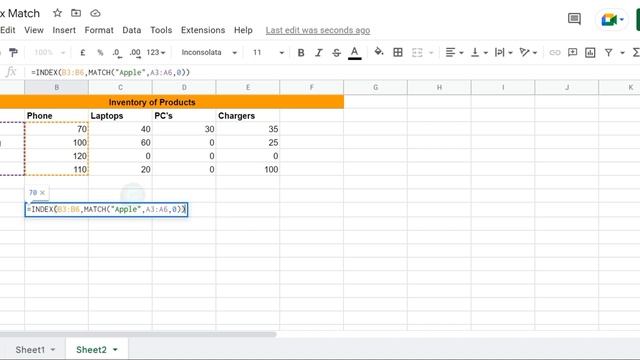The image size is (640, 360).
Task: Format as percent
Action: (100, 52)
